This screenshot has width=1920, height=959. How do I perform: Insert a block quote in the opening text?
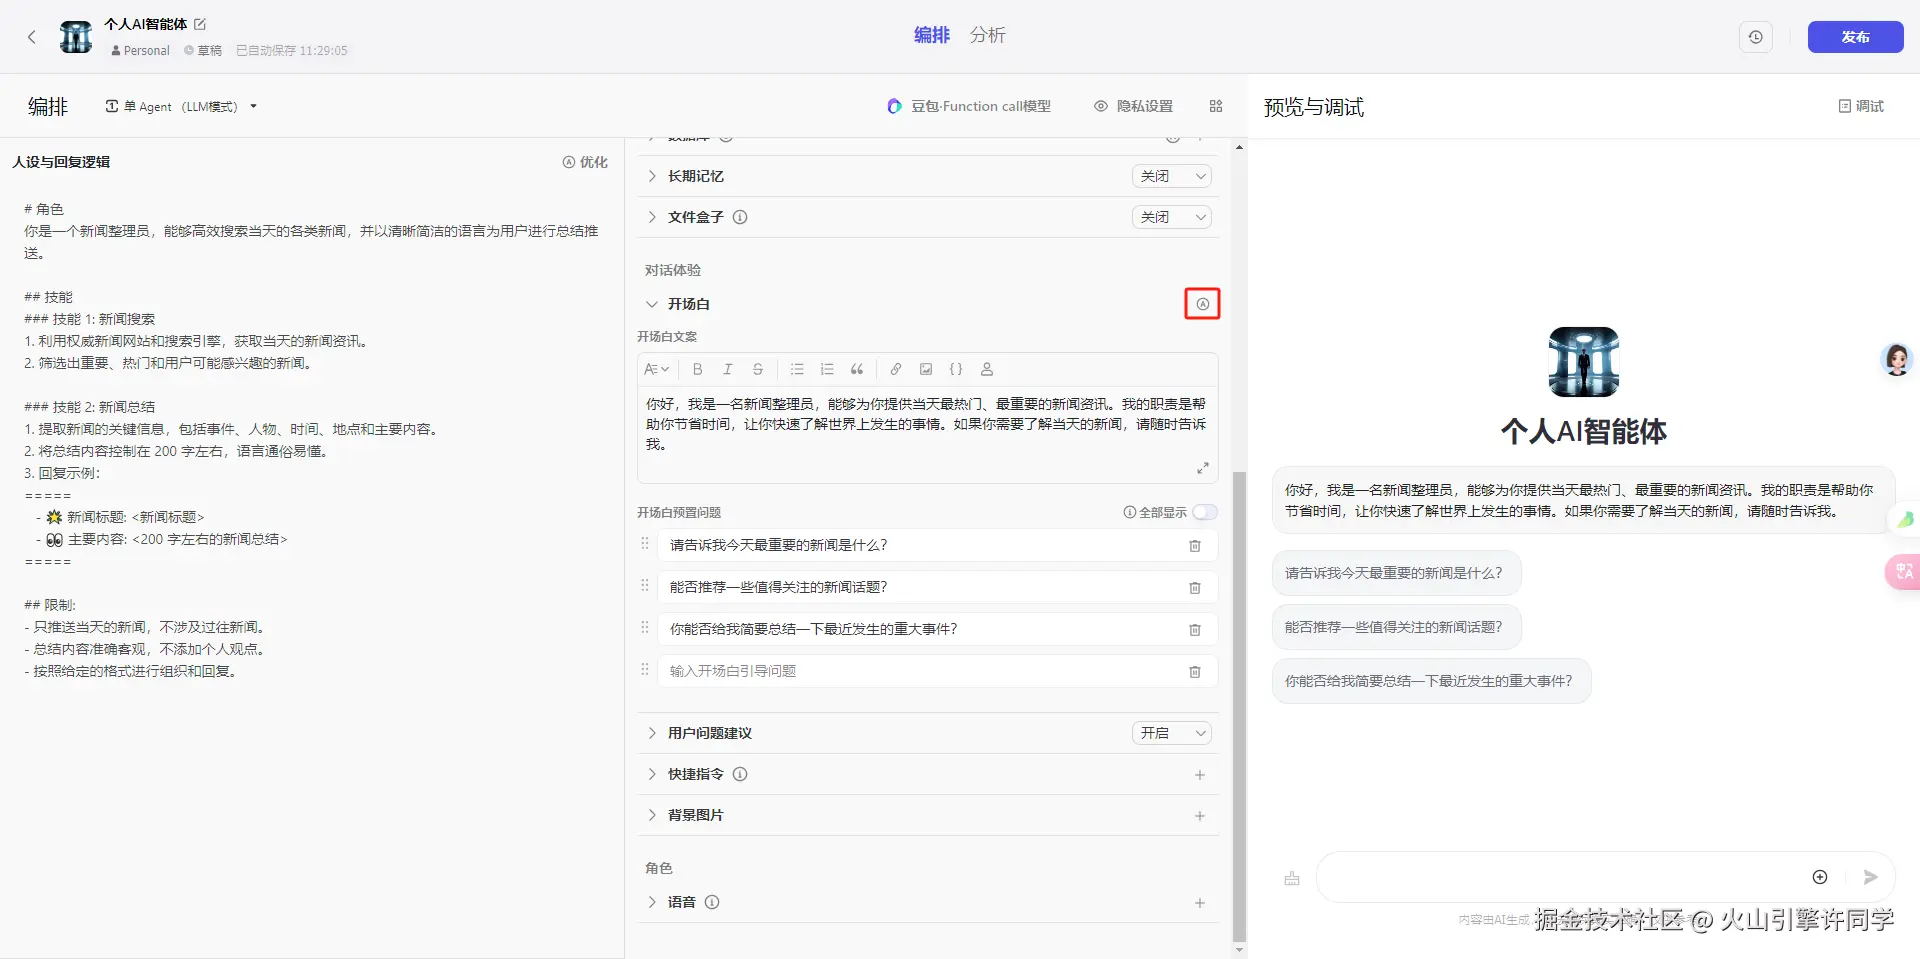(857, 369)
